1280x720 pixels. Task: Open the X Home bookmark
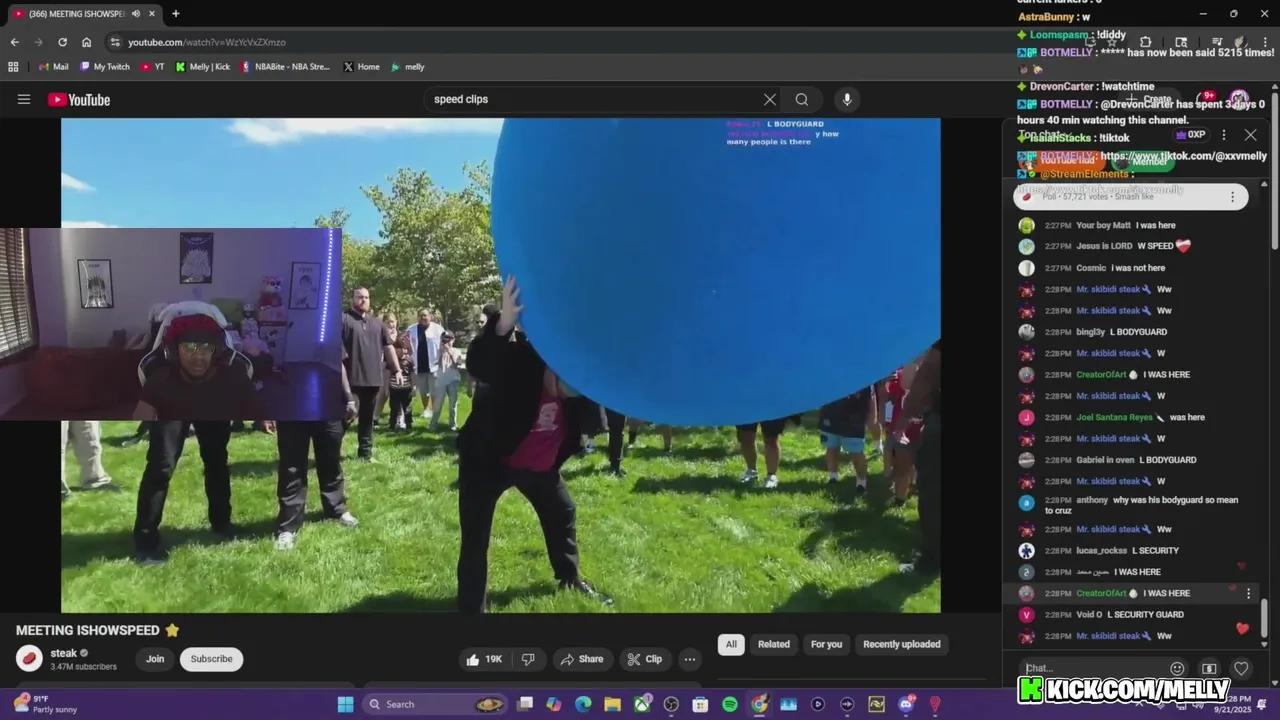click(x=361, y=67)
